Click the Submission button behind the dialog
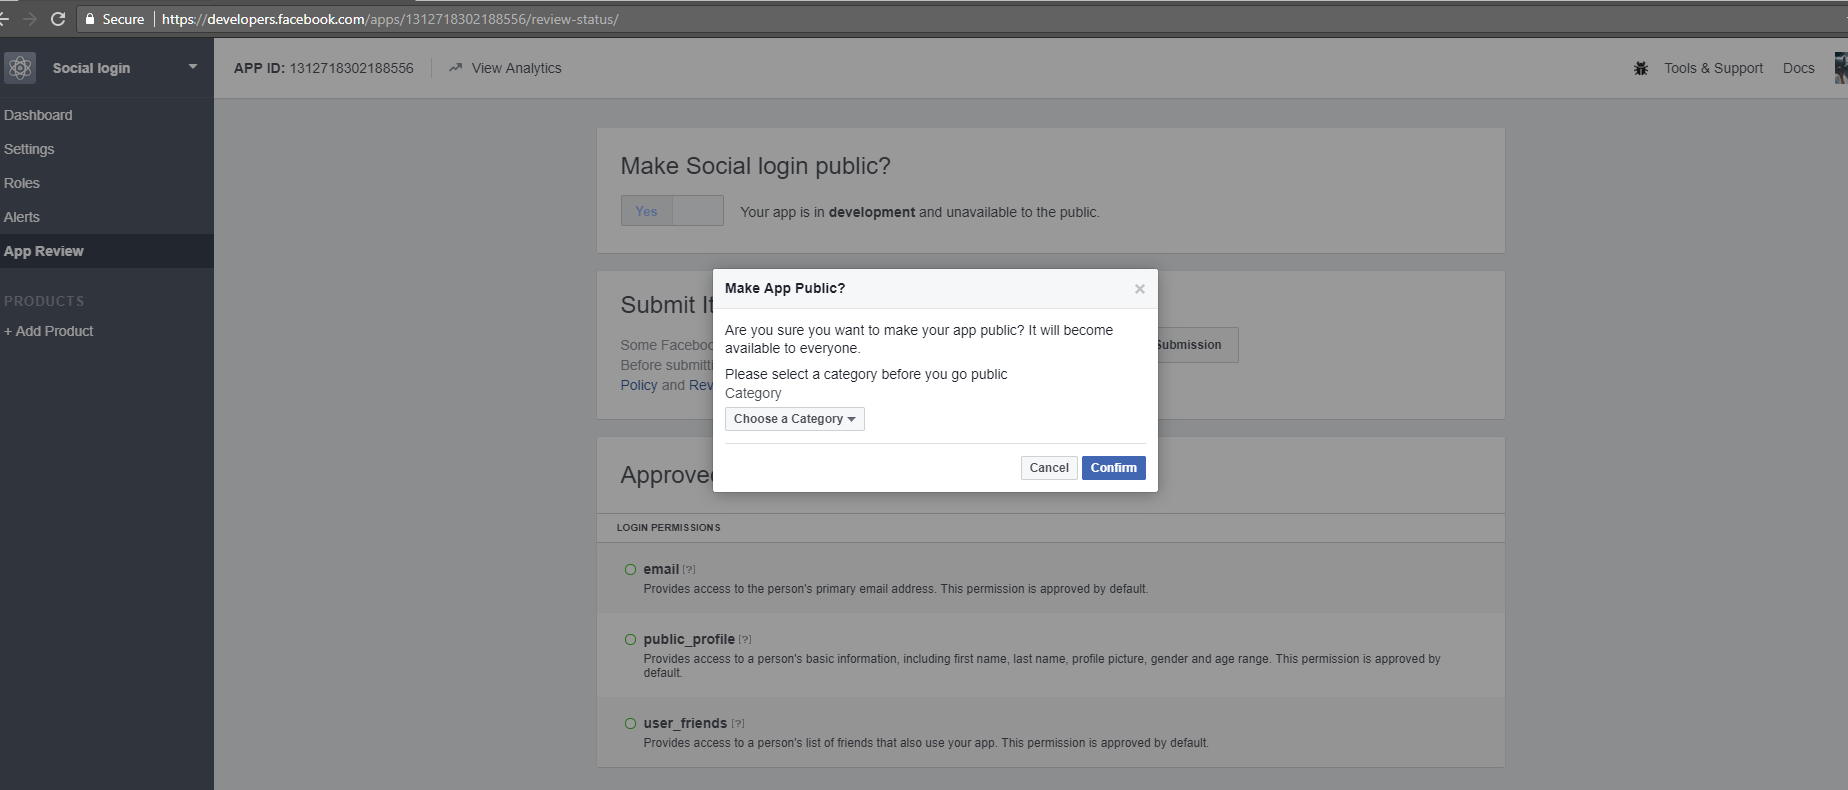The width and height of the screenshot is (1848, 790). 1197,345
